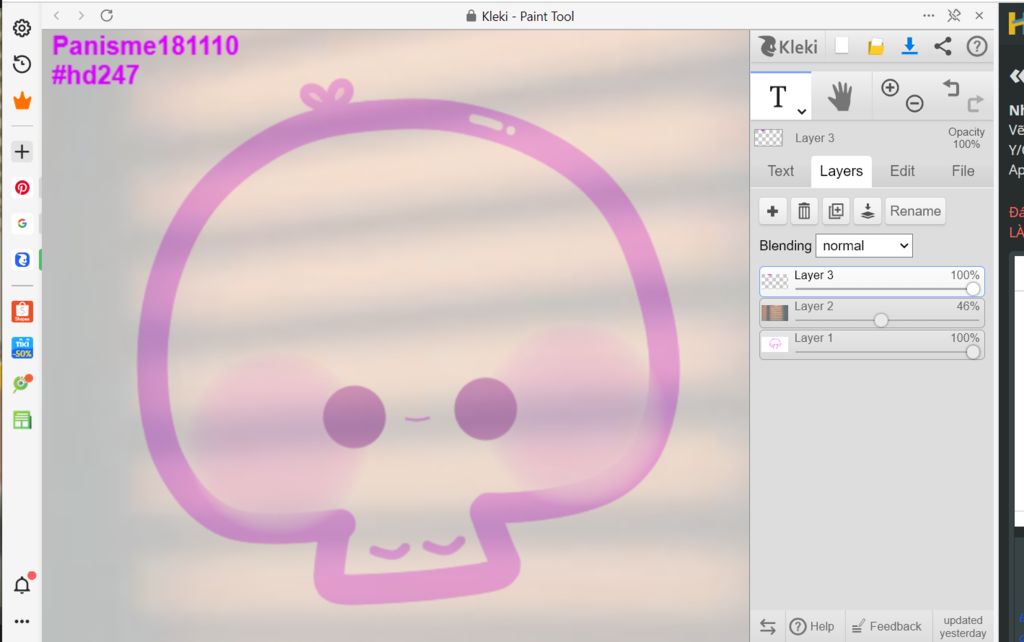The width and height of the screenshot is (1024, 642).
Task: Open panel three-dot menu in title bar
Action: click(x=929, y=15)
